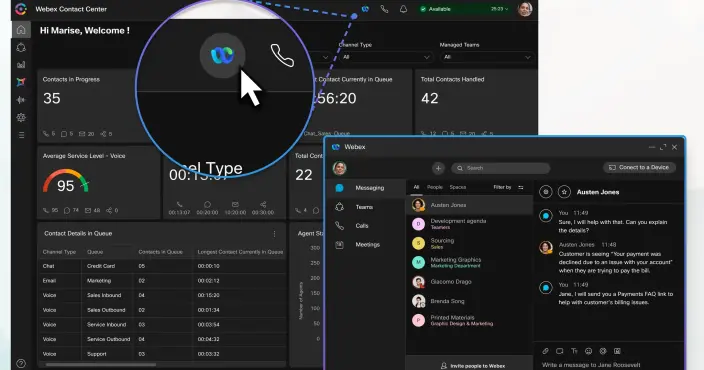
Task: Open the Home page in Contact Center sidebar
Action: click(21, 30)
